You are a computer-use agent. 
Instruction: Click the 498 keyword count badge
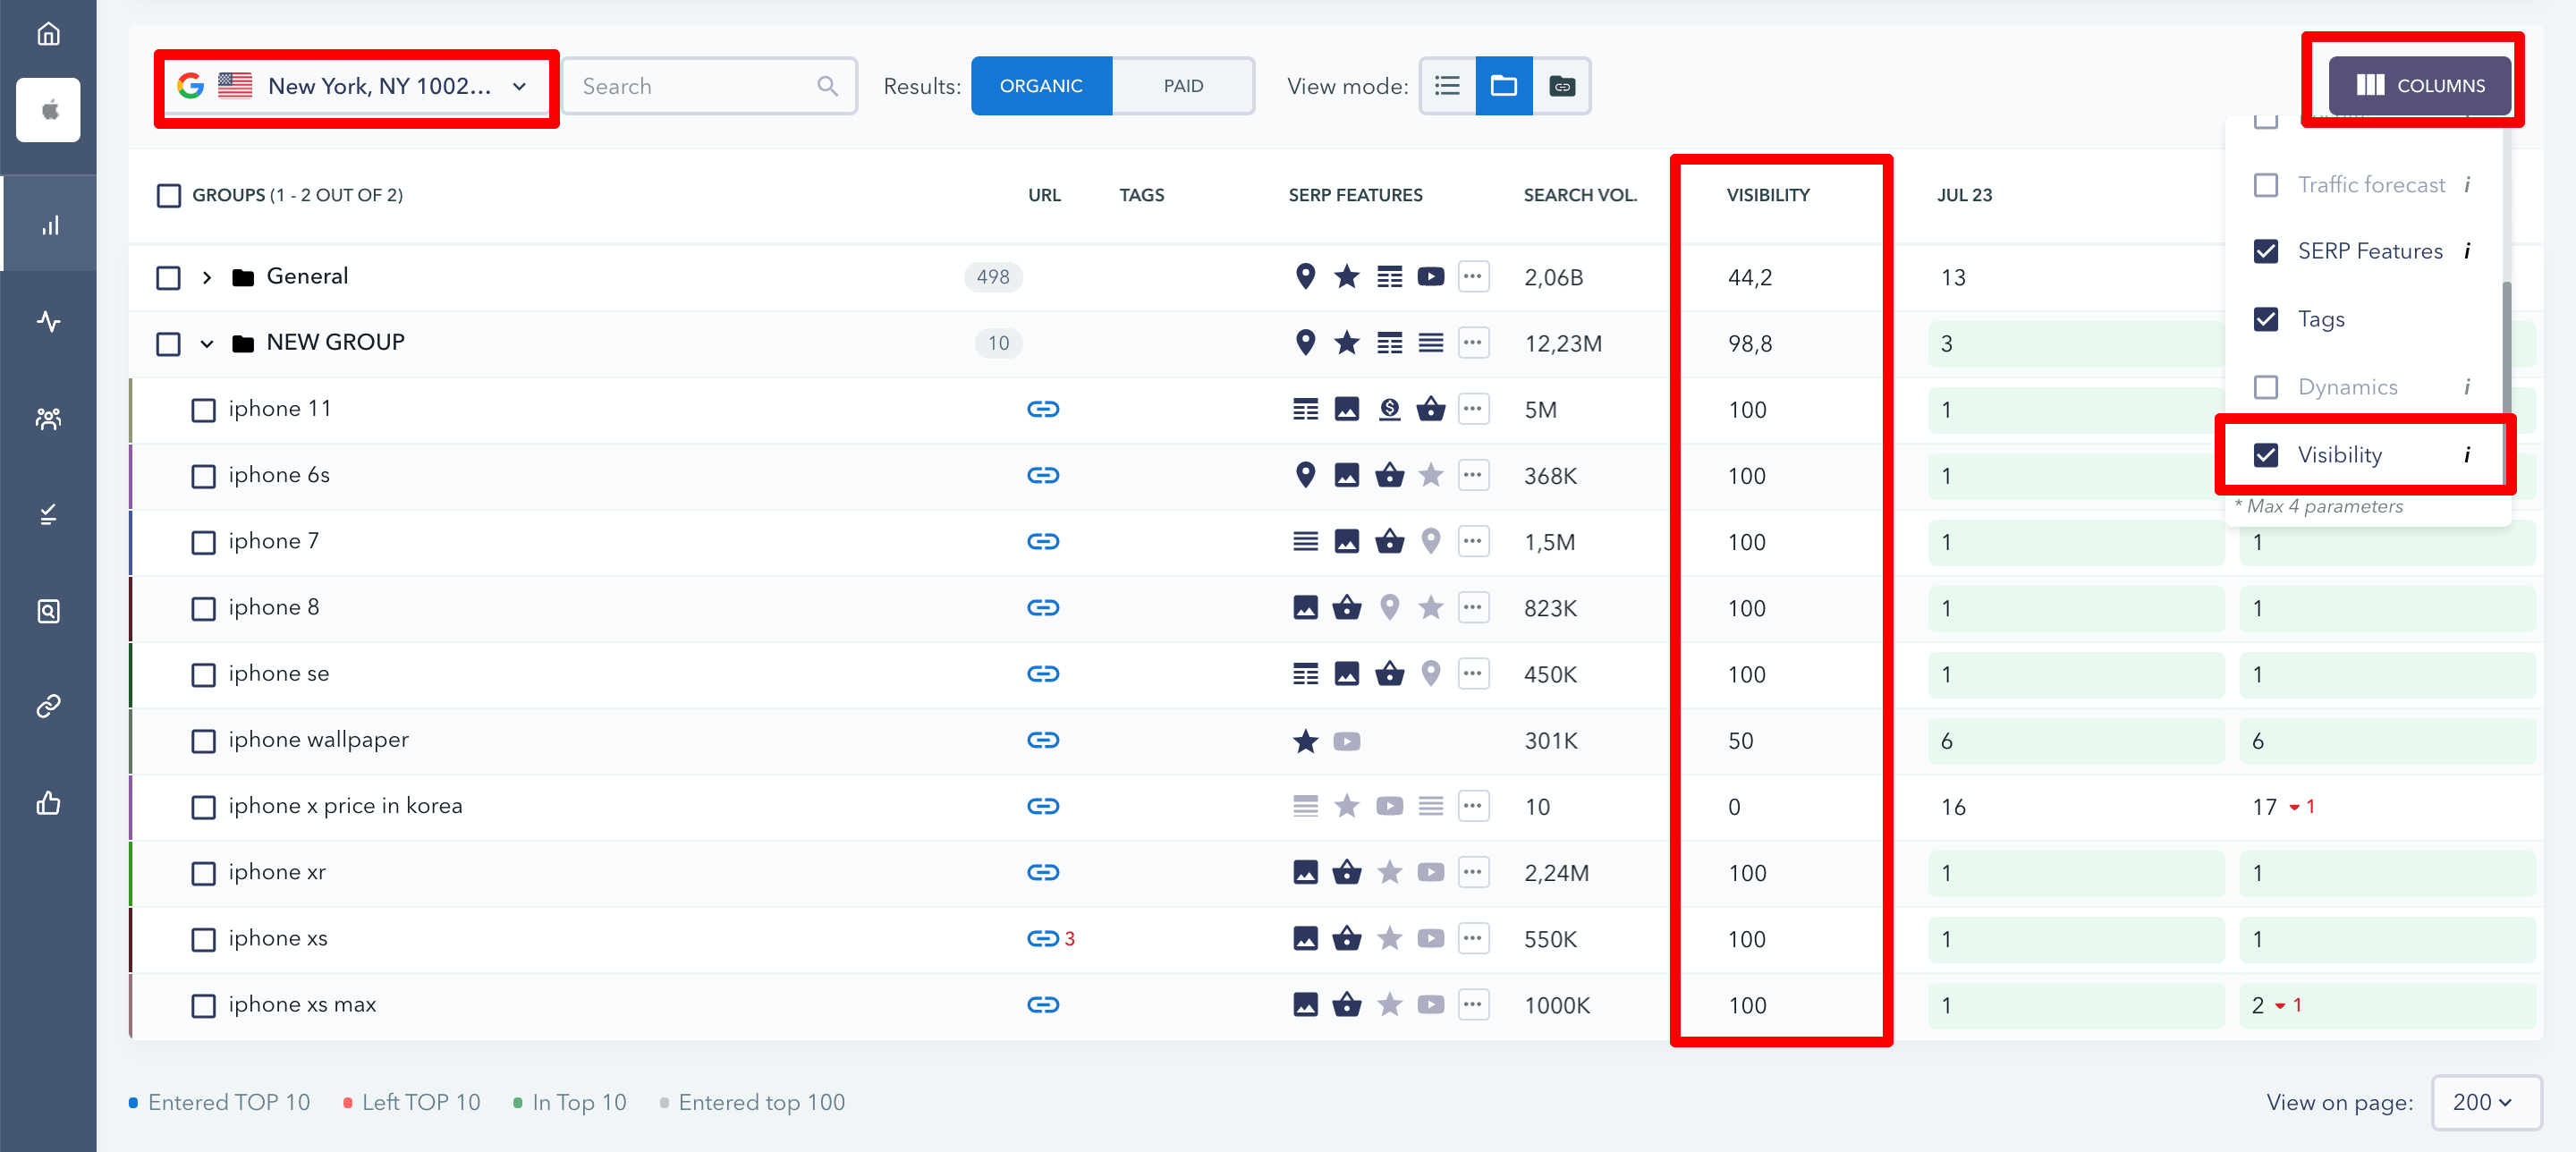coord(992,277)
